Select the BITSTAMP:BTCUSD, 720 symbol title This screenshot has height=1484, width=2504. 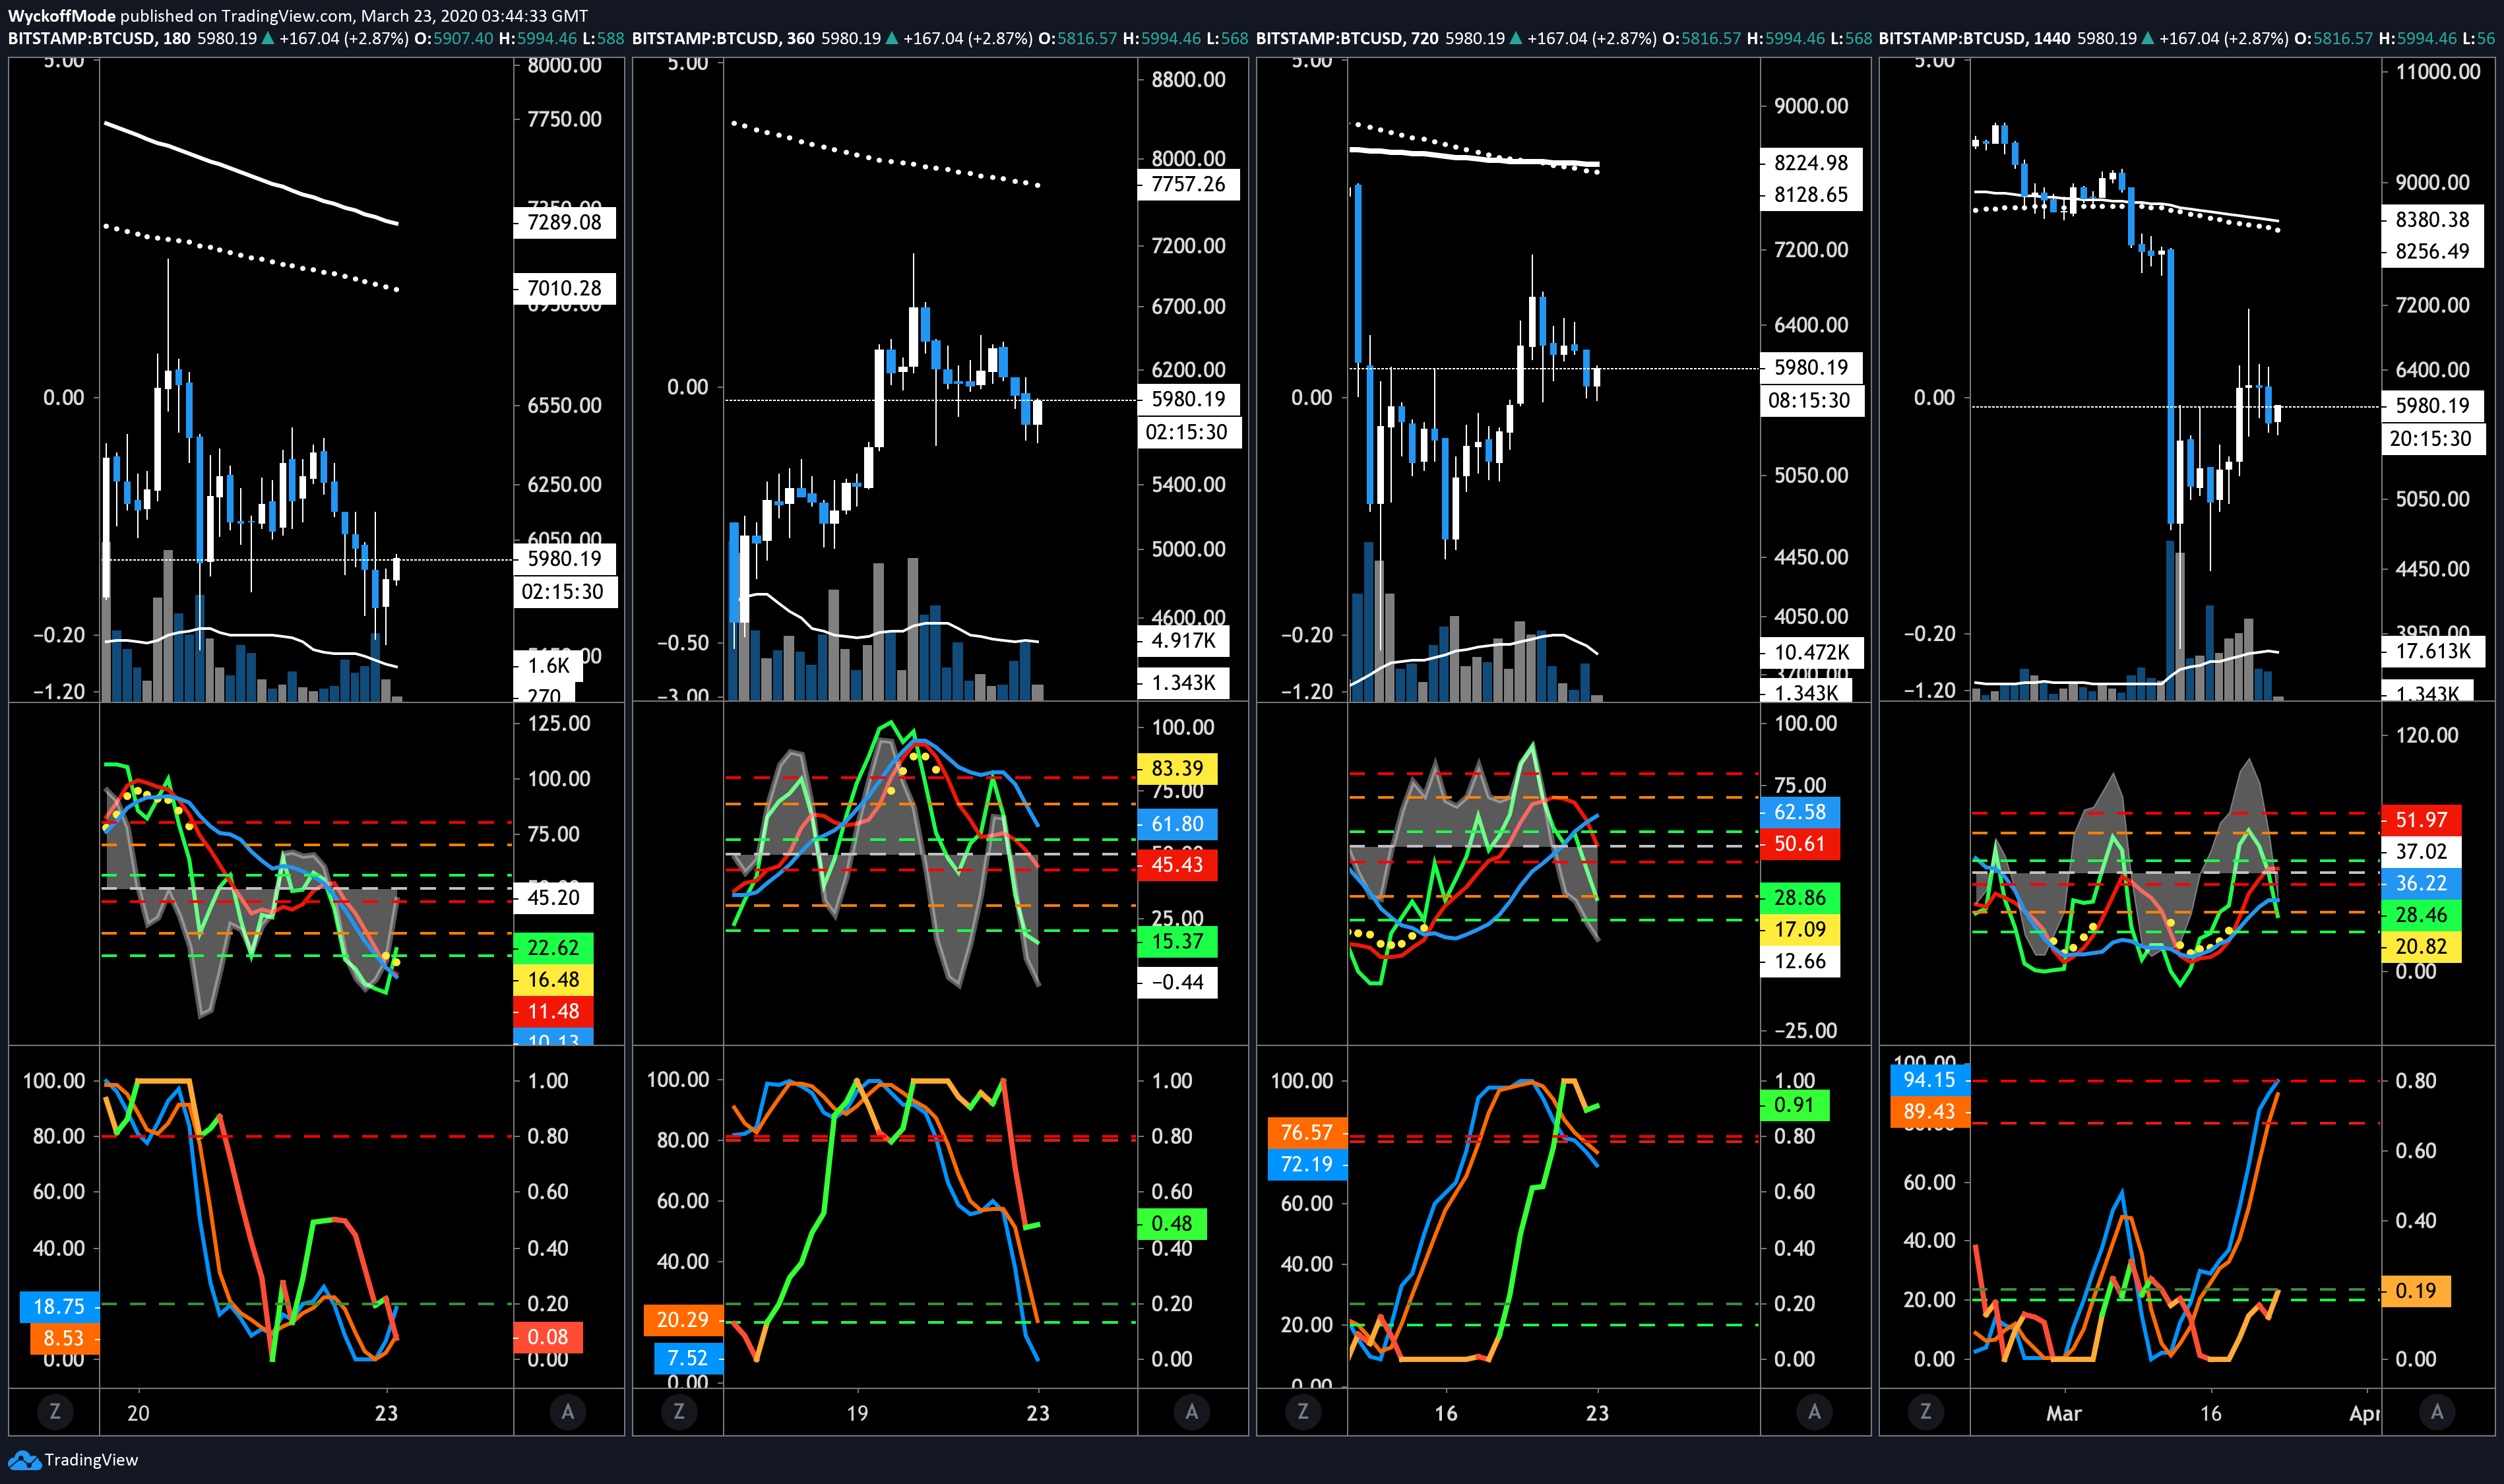point(1347,38)
